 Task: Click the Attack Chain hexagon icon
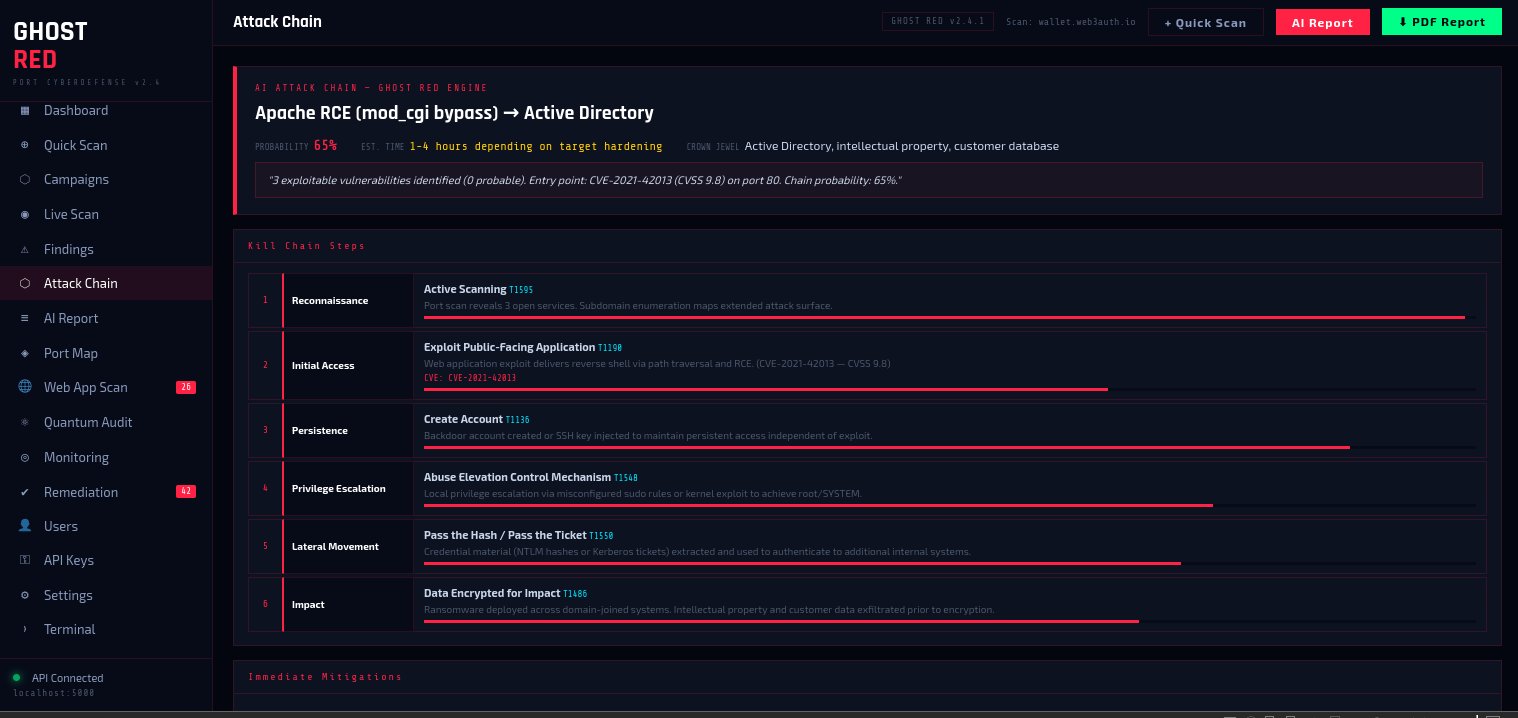click(25, 283)
